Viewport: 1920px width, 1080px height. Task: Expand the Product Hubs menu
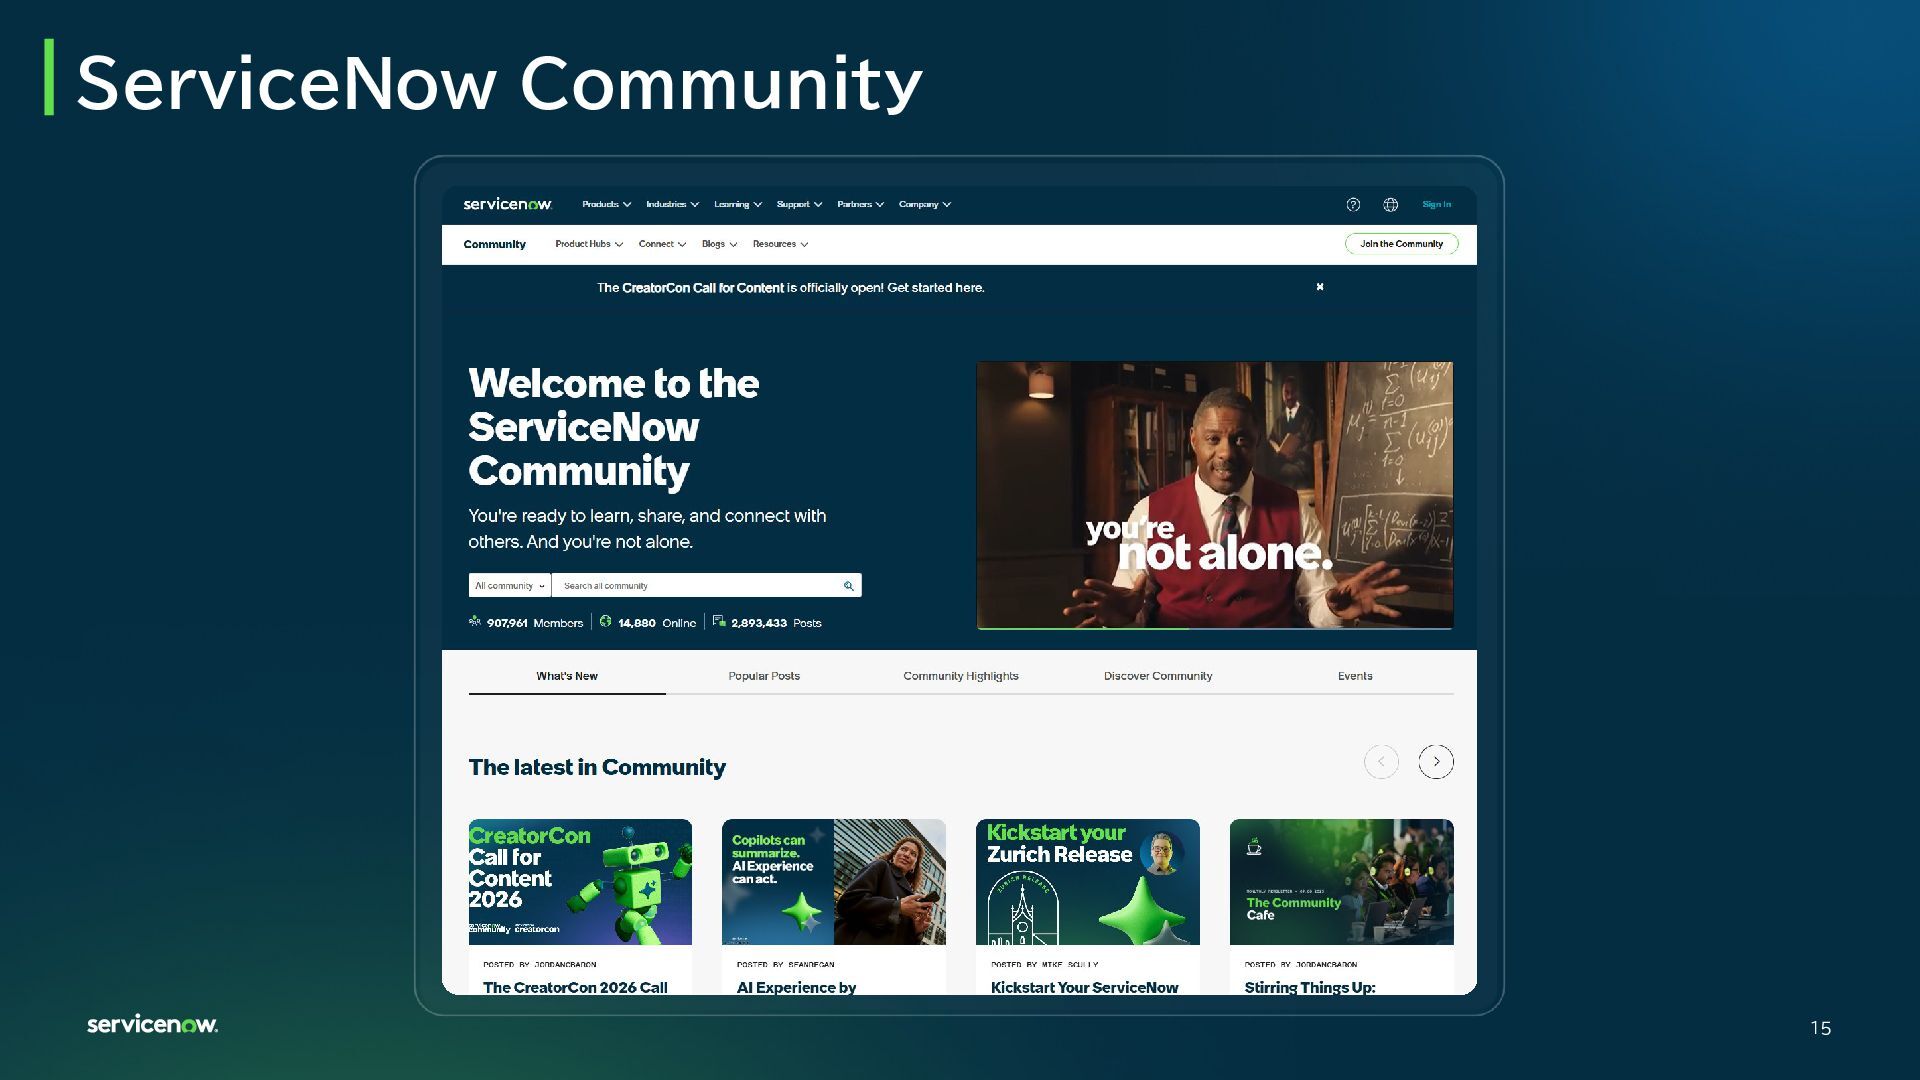pos(588,244)
